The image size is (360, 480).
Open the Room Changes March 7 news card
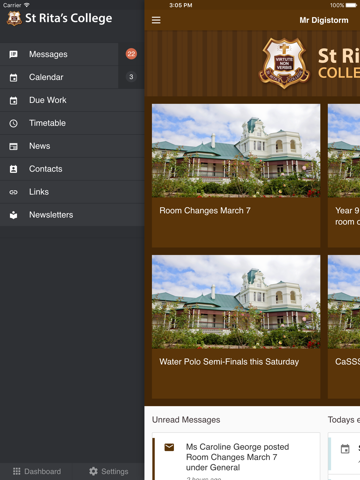236,176
